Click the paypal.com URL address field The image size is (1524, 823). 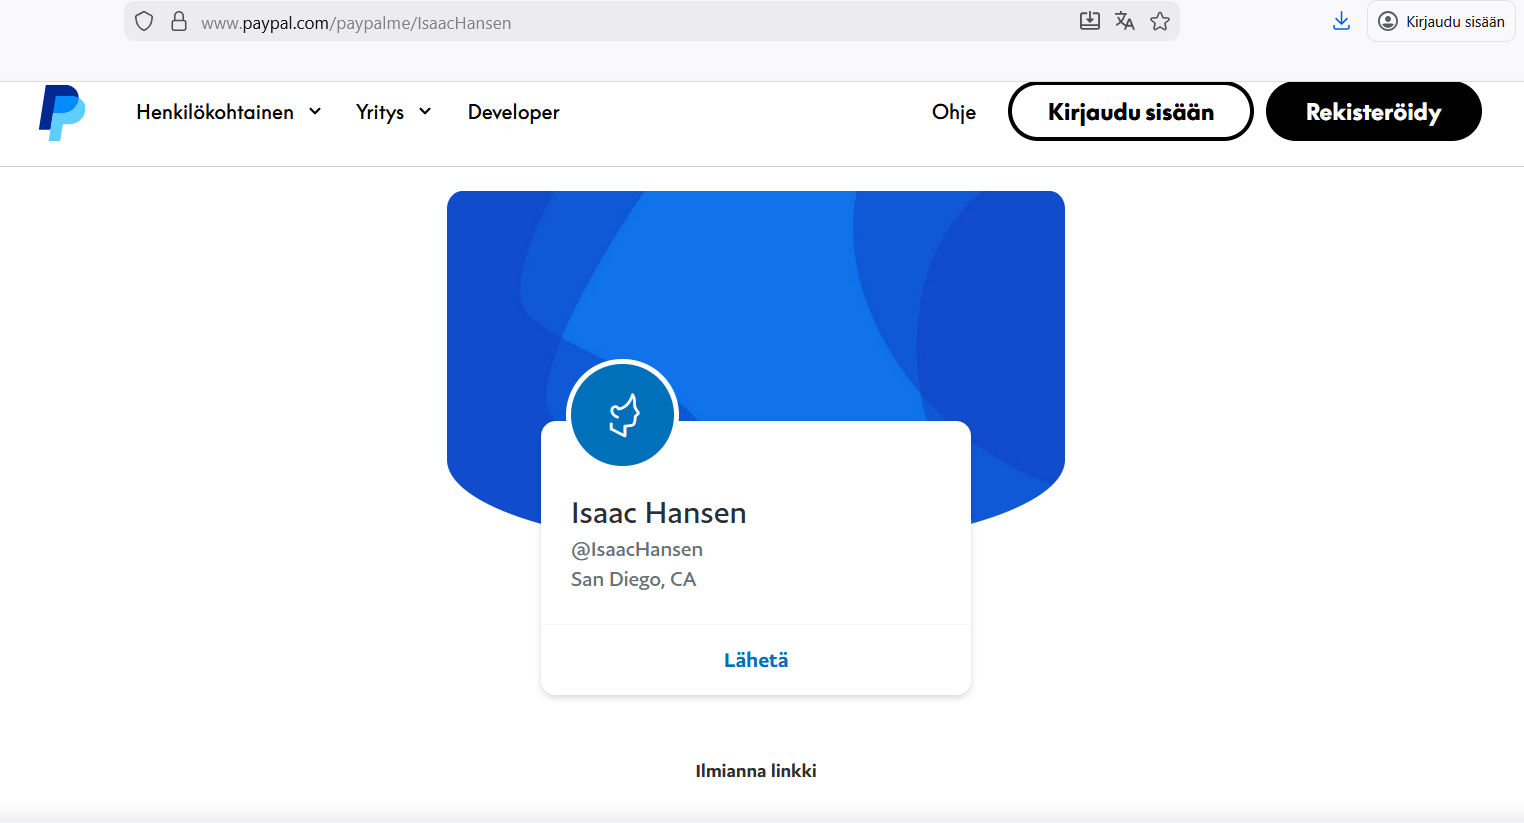click(x=600, y=22)
